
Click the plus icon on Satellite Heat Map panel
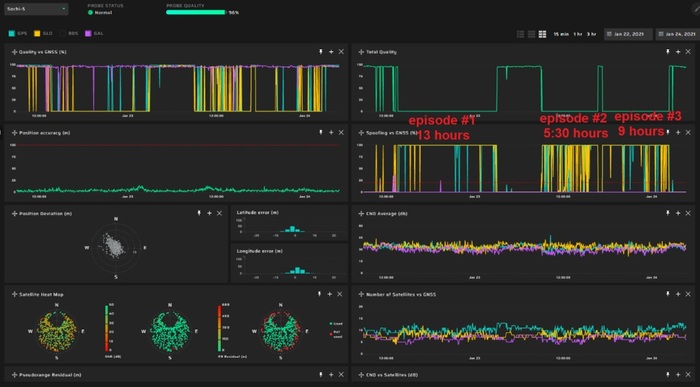pyautogui.click(x=329, y=294)
